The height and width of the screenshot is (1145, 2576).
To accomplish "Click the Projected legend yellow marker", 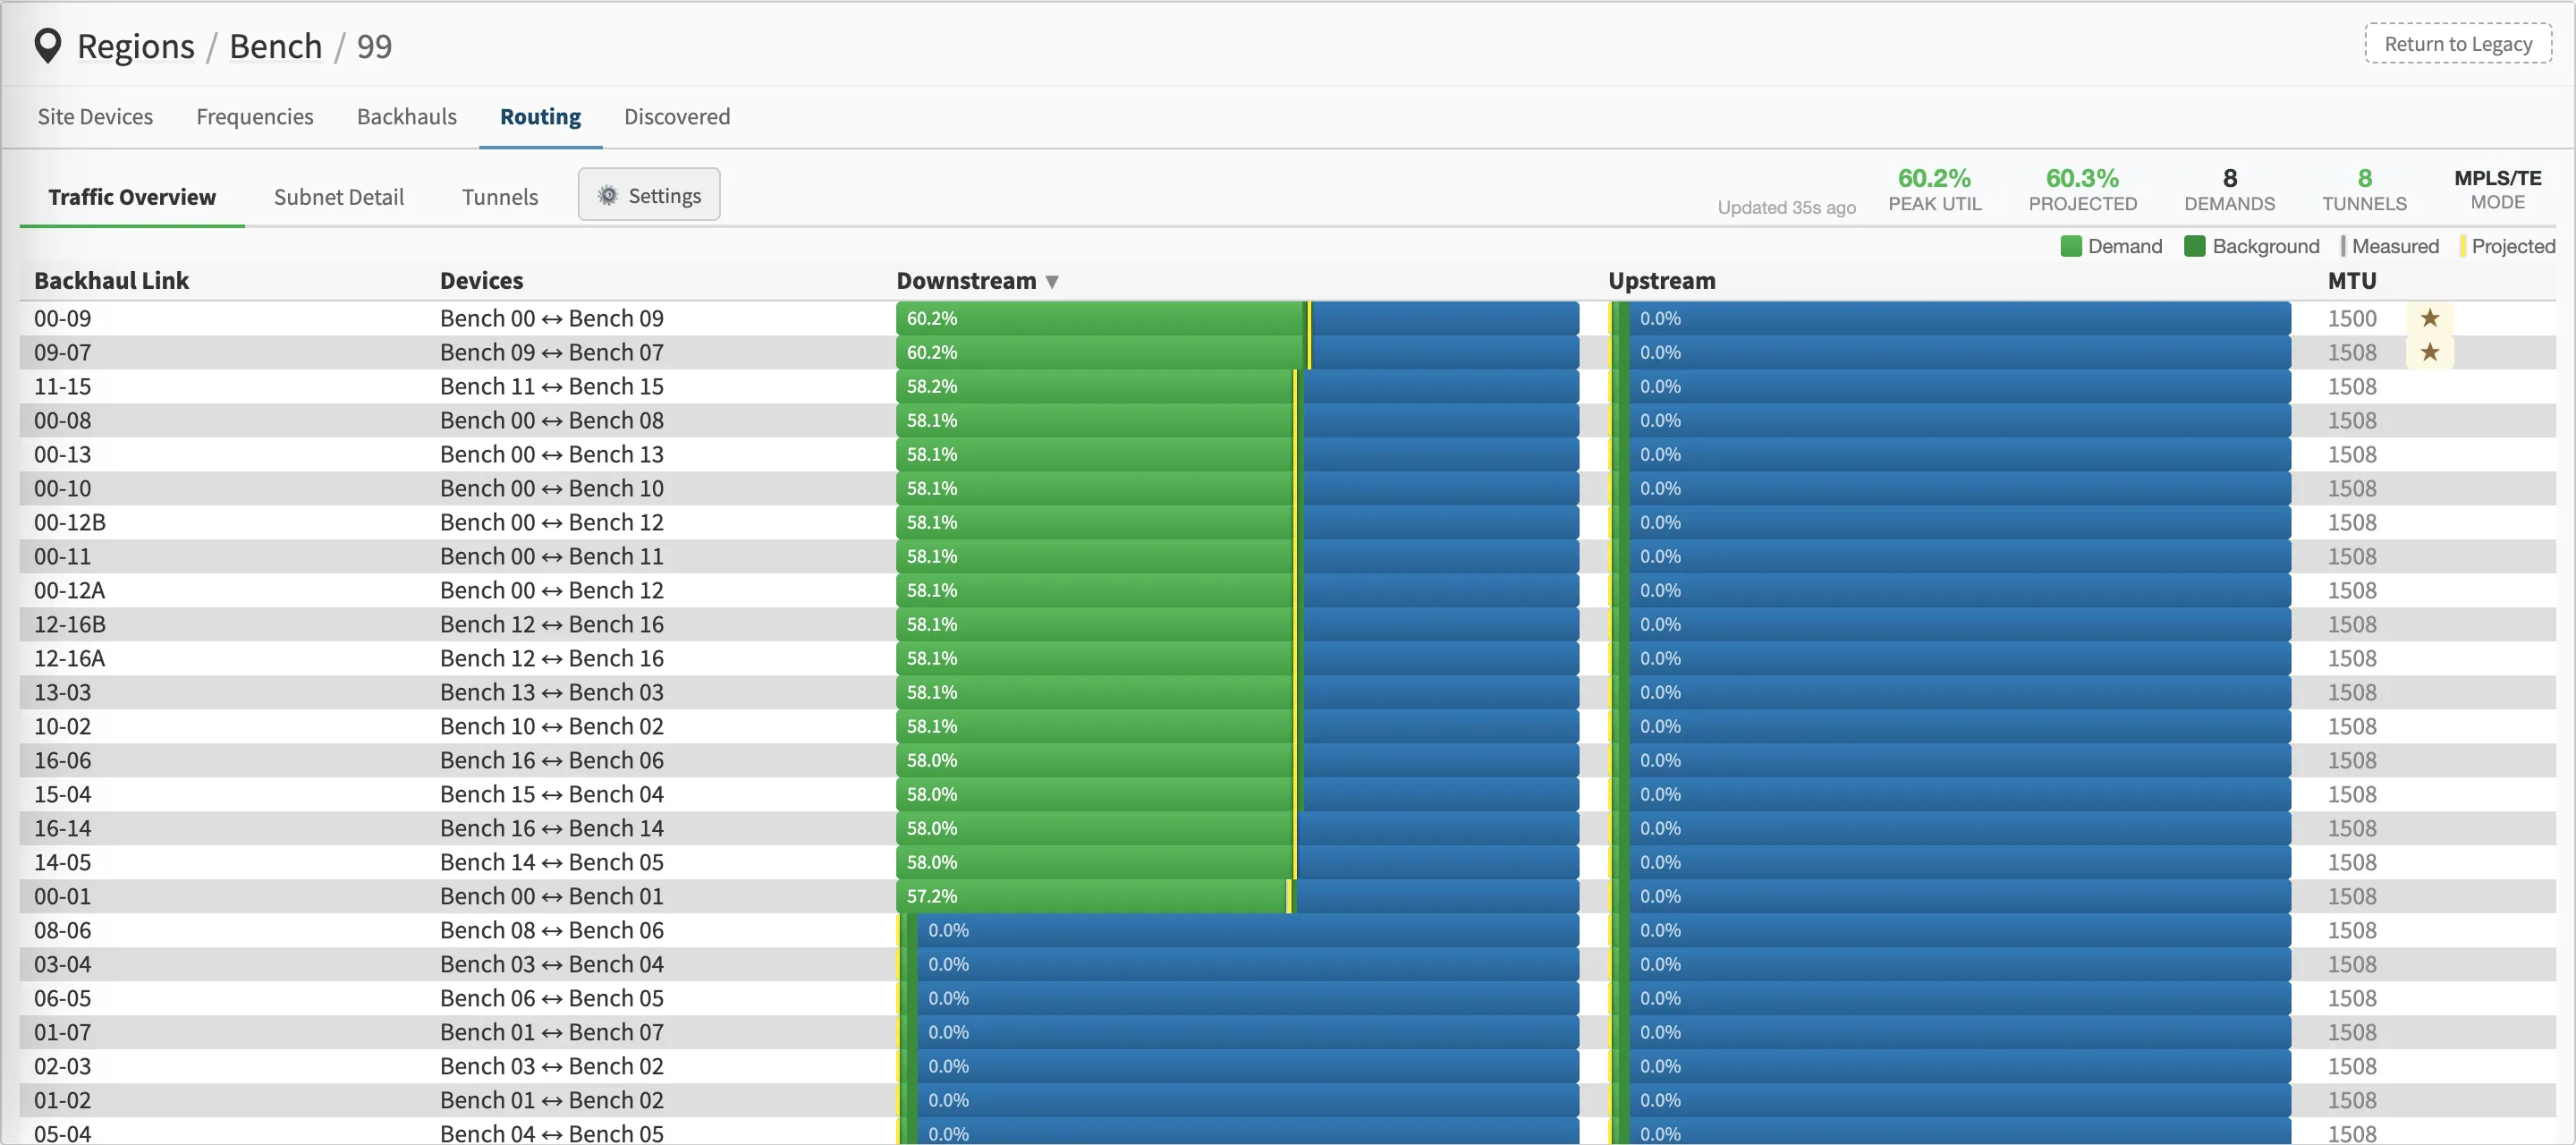I will (2462, 246).
